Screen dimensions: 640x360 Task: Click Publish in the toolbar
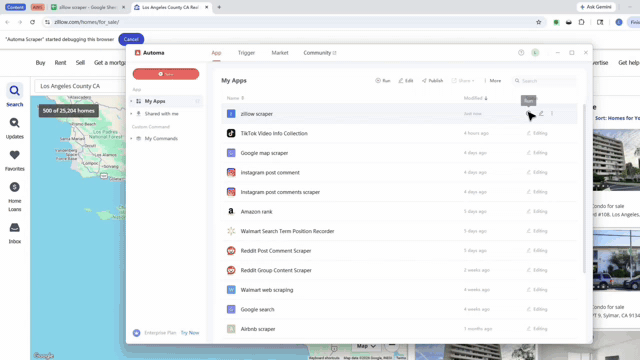432,81
